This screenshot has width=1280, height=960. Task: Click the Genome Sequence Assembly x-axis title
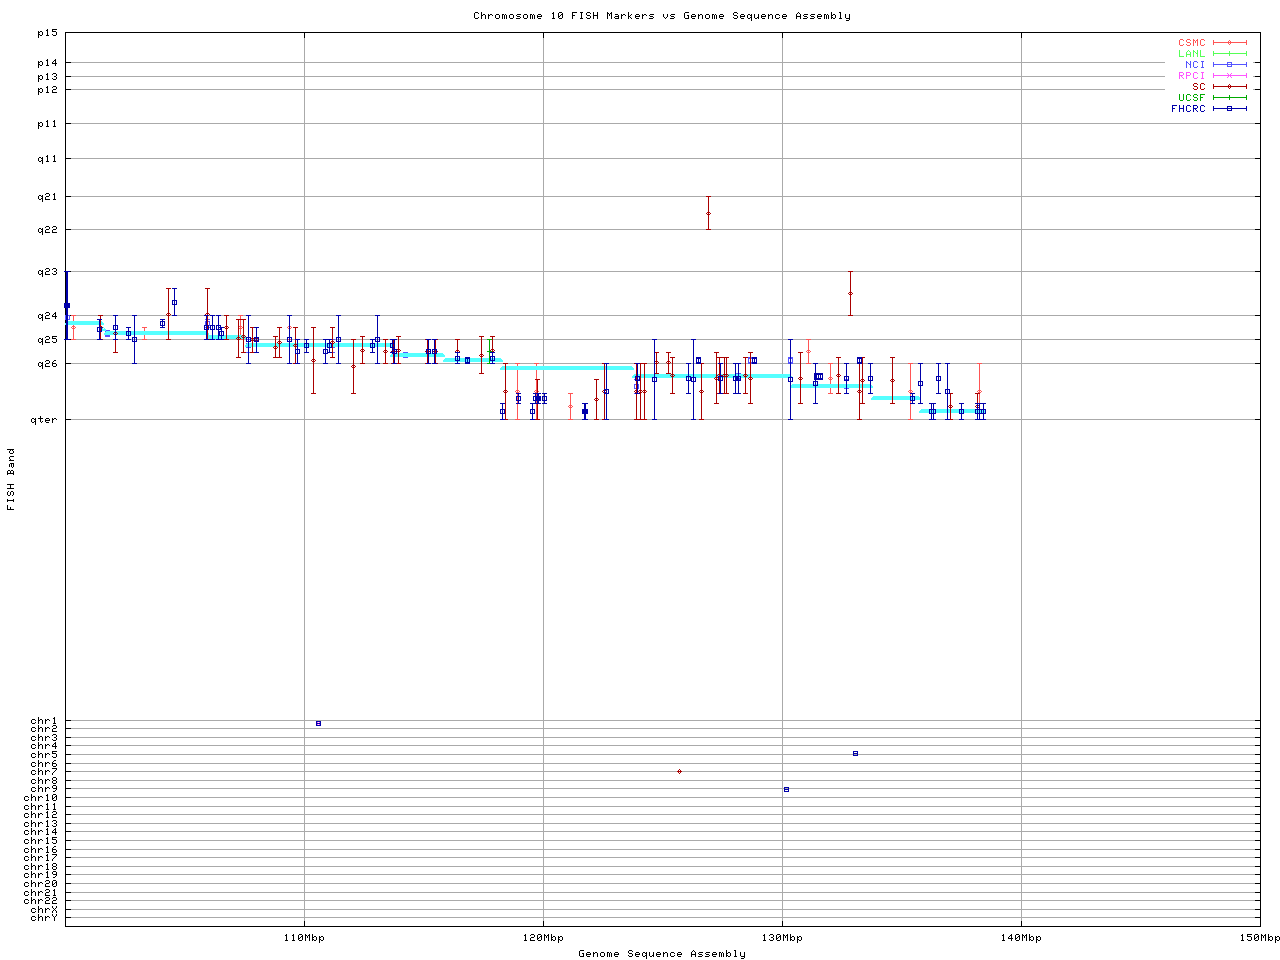click(x=662, y=954)
